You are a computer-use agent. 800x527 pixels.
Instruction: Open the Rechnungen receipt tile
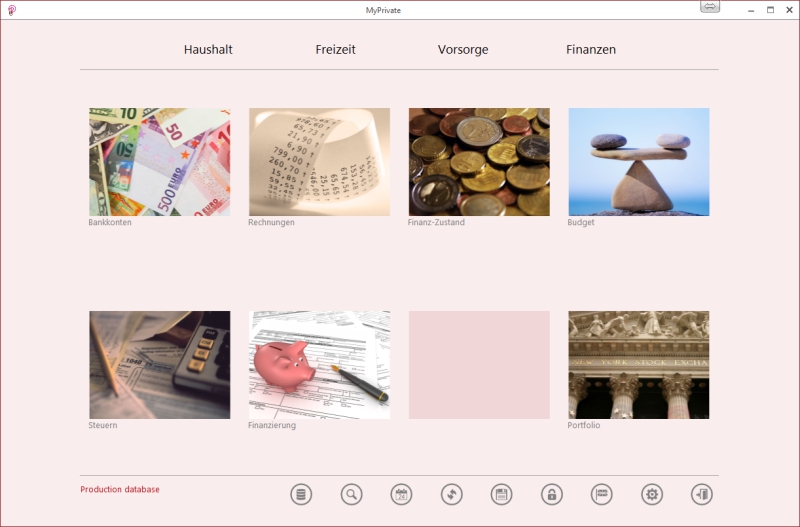click(319, 162)
